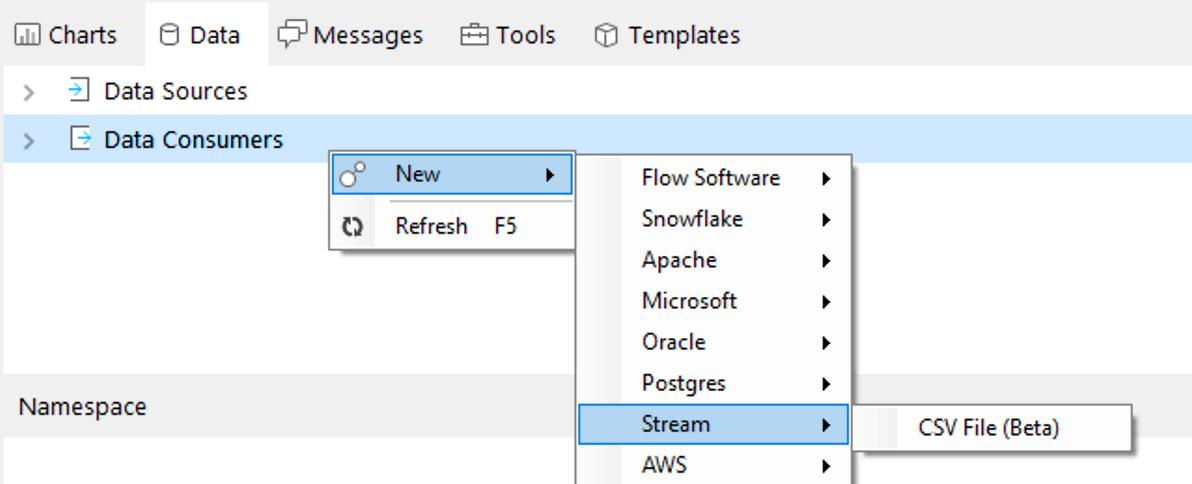Image resolution: width=1192 pixels, height=484 pixels.
Task: Choose New in the context menu
Action: 452,175
